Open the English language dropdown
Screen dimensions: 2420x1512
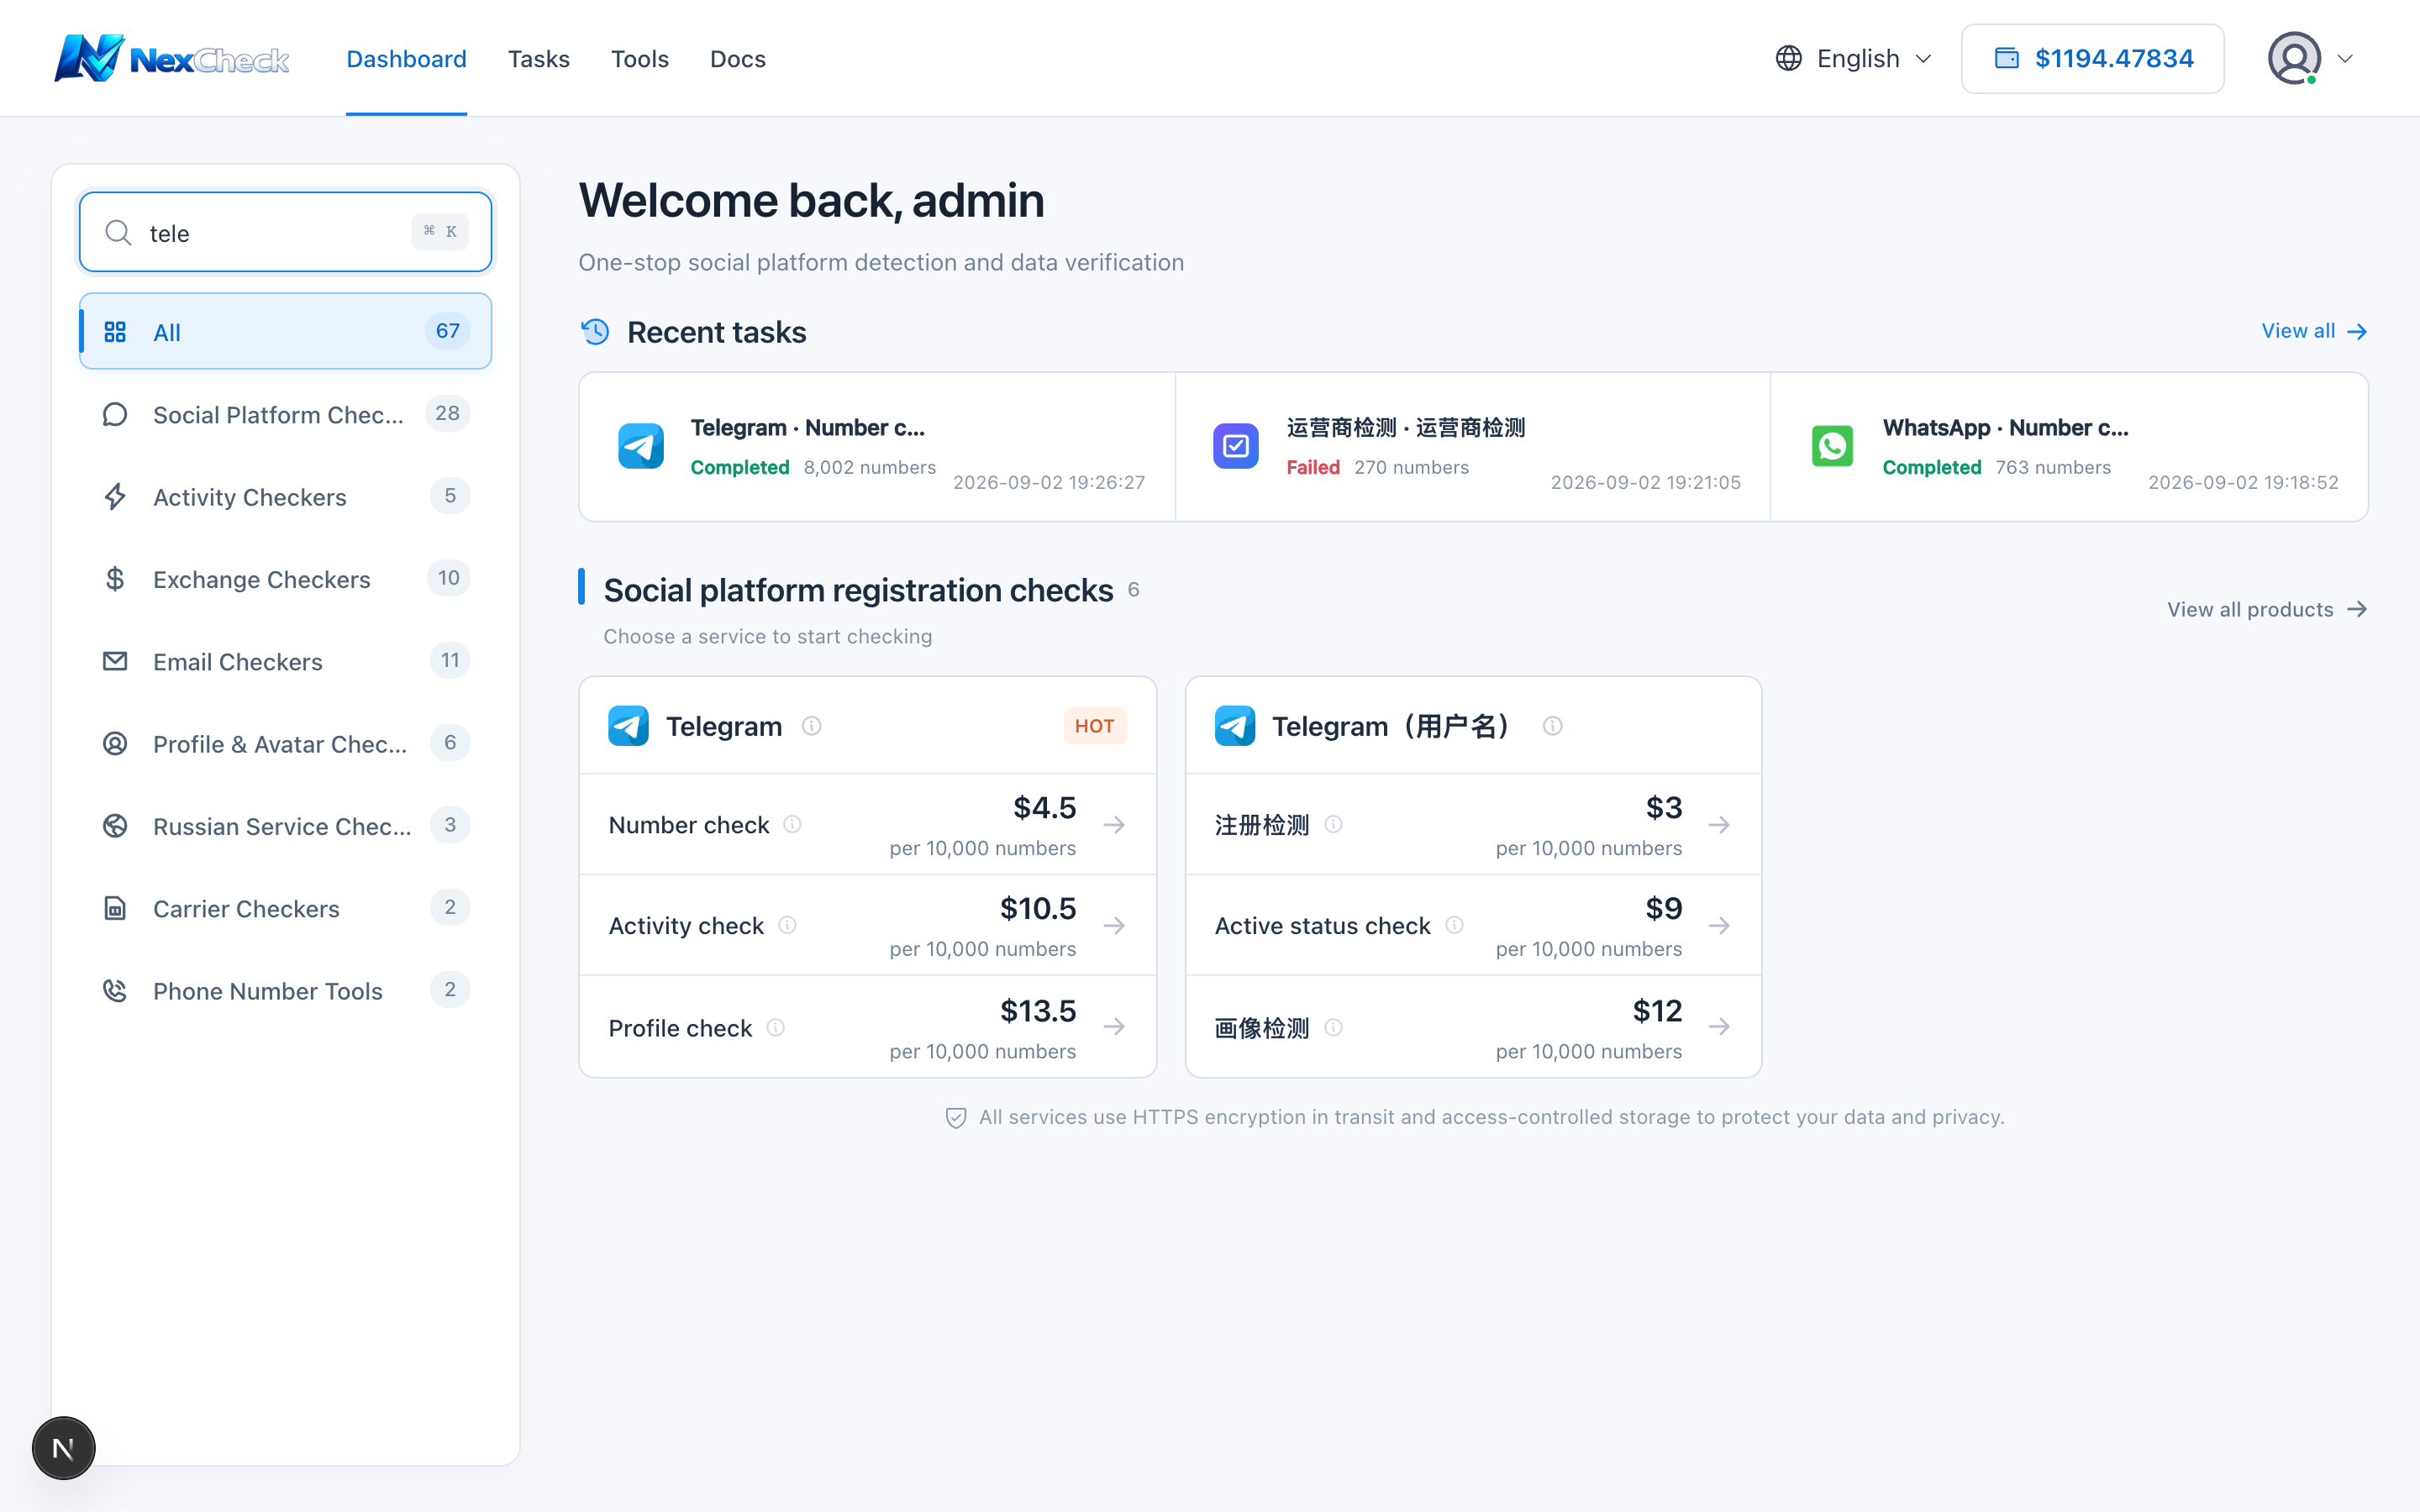pos(1854,58)
